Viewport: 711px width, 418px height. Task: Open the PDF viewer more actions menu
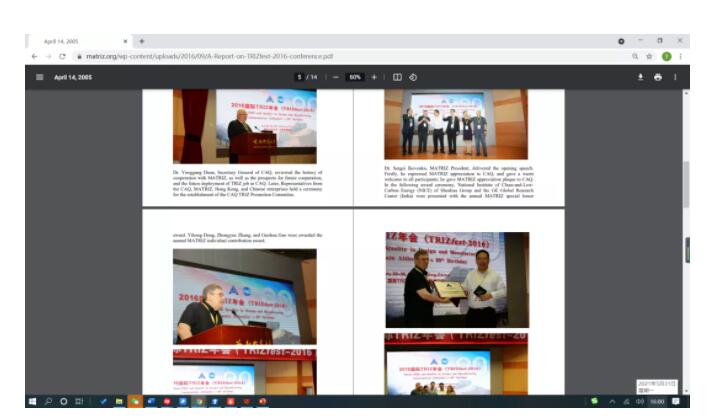coord(675,77)
